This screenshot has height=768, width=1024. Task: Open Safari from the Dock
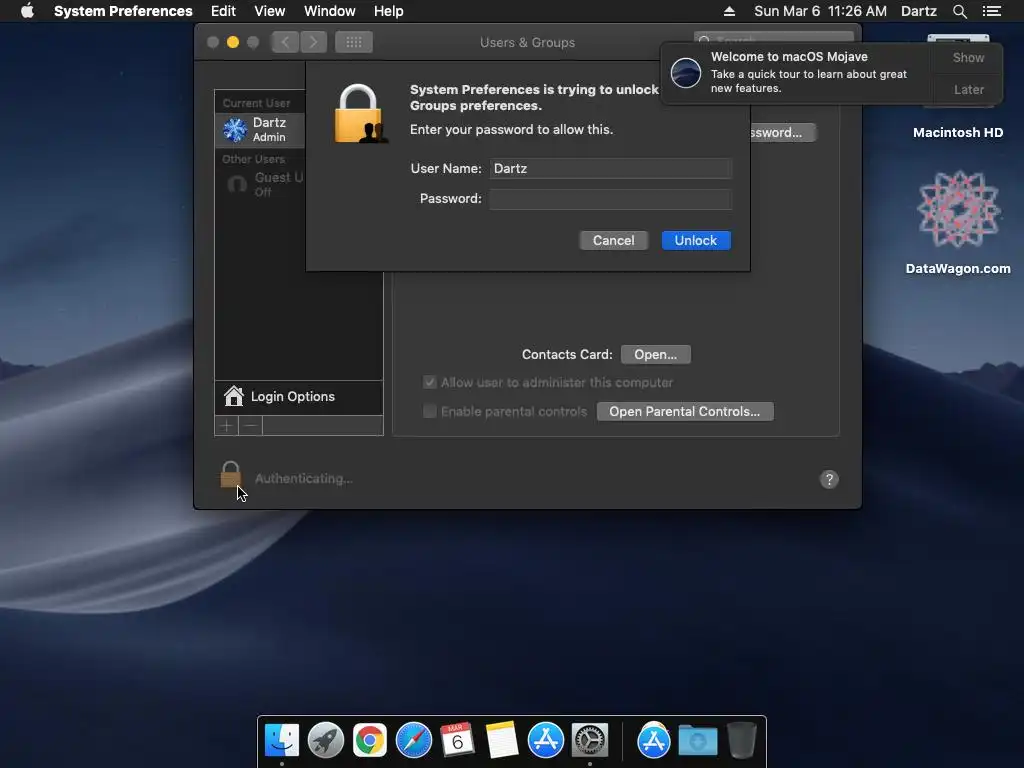(x=413, y=740)
